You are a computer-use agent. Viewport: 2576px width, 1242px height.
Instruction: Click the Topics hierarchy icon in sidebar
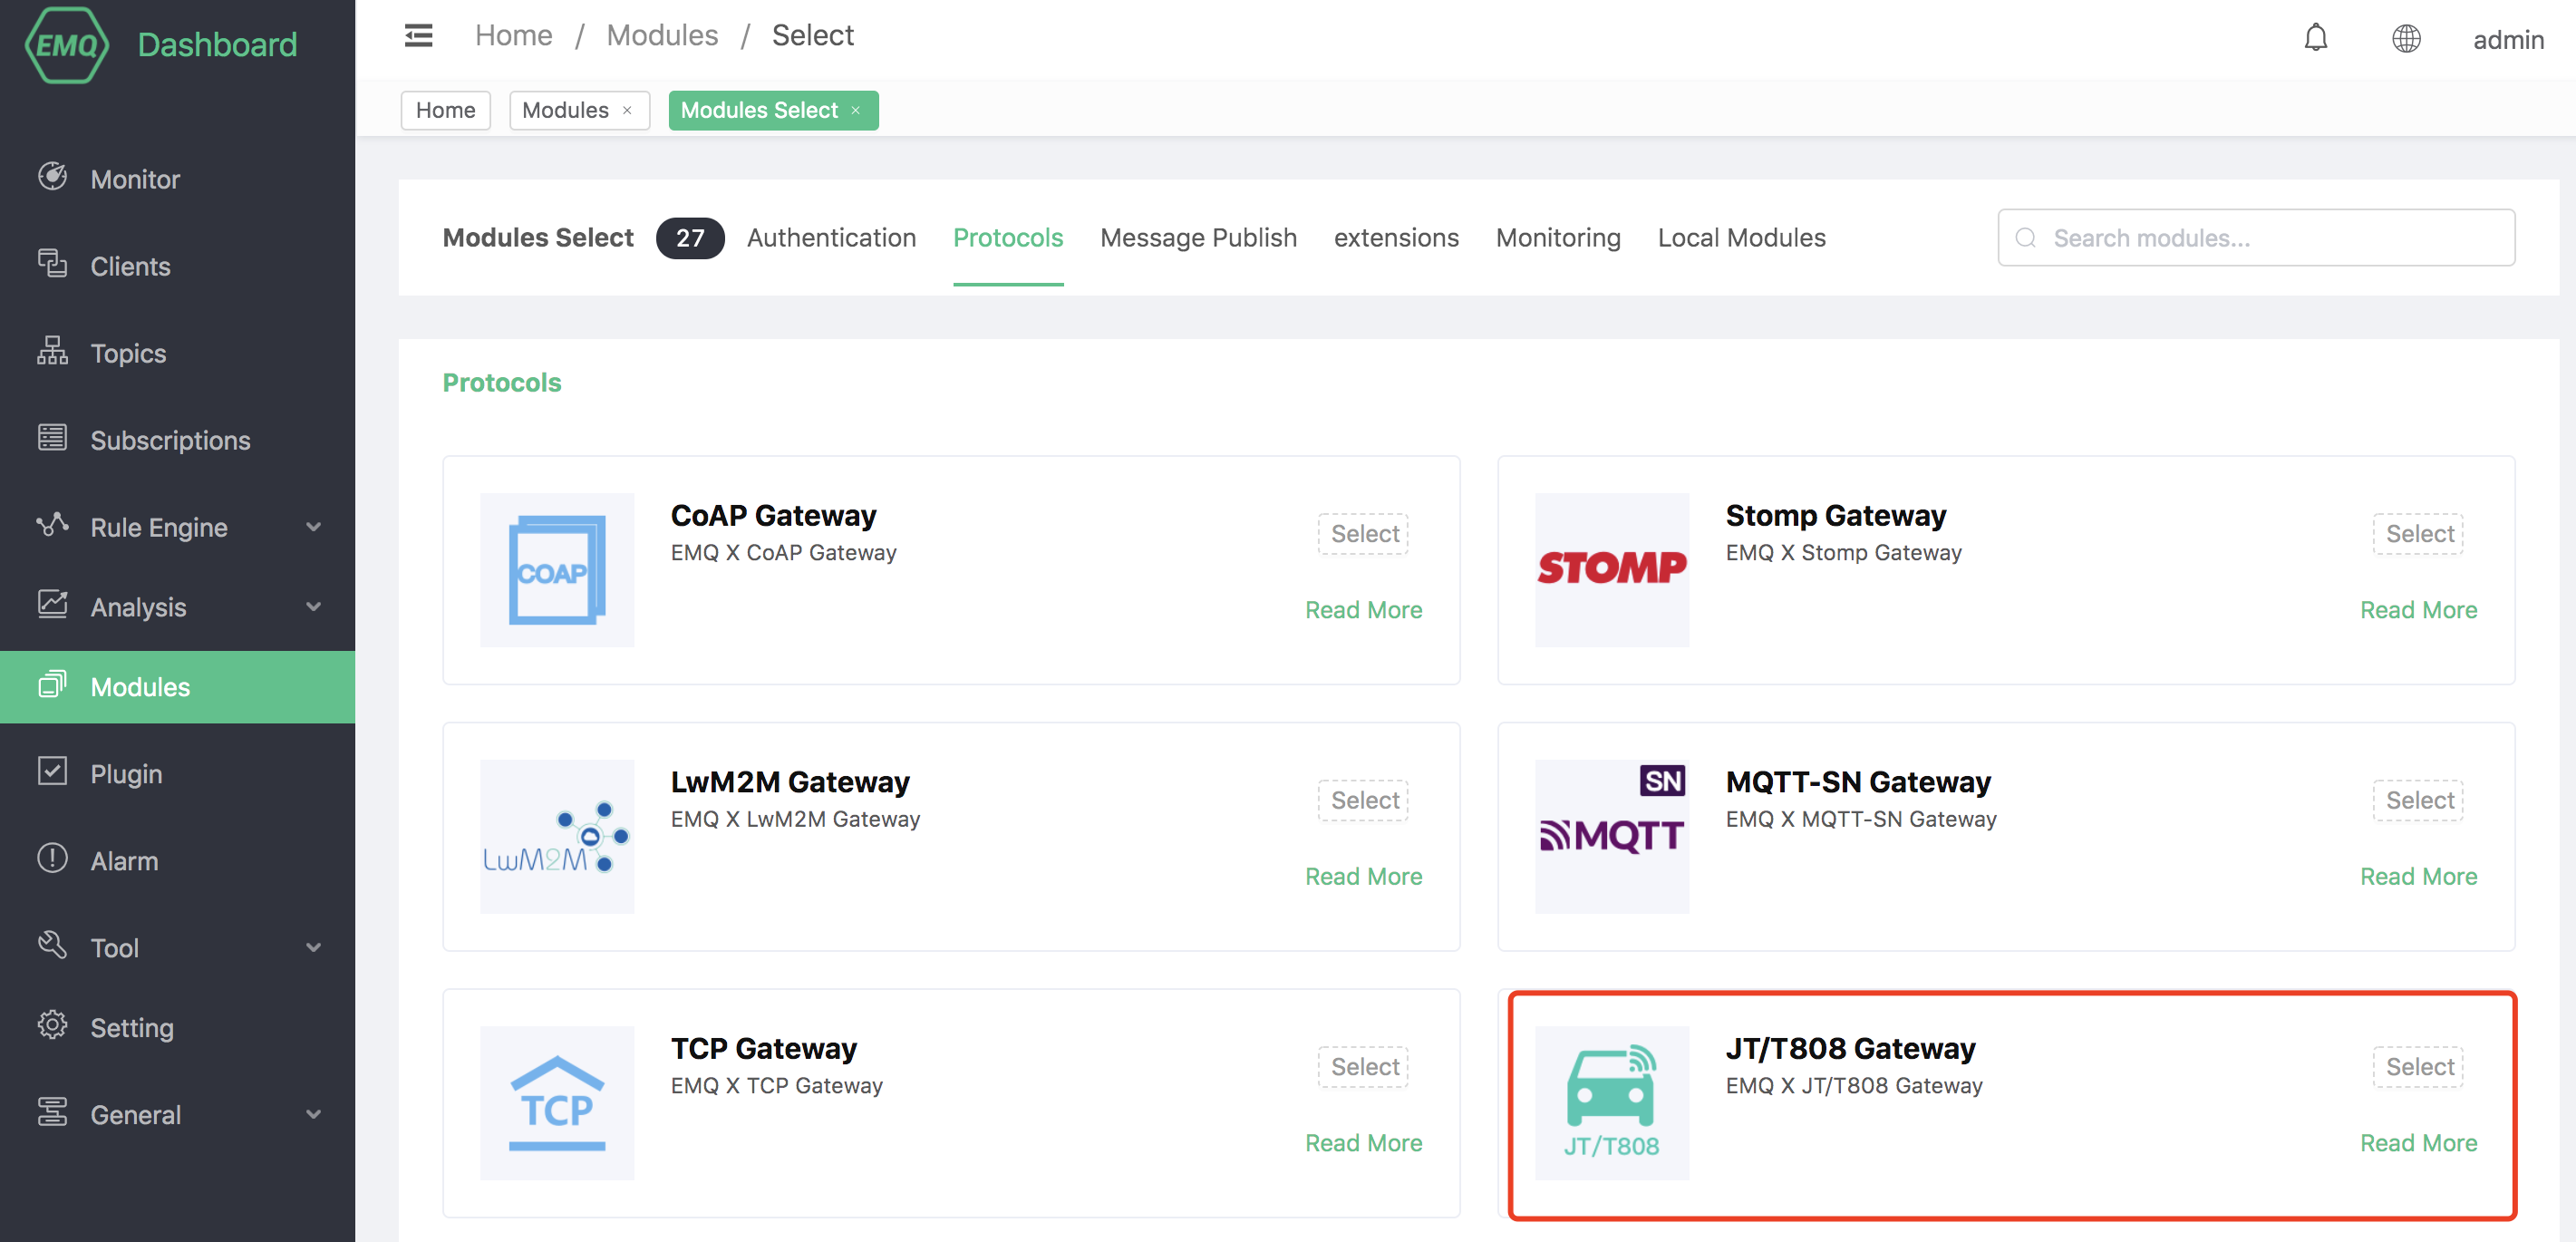[x=52, y=351]
